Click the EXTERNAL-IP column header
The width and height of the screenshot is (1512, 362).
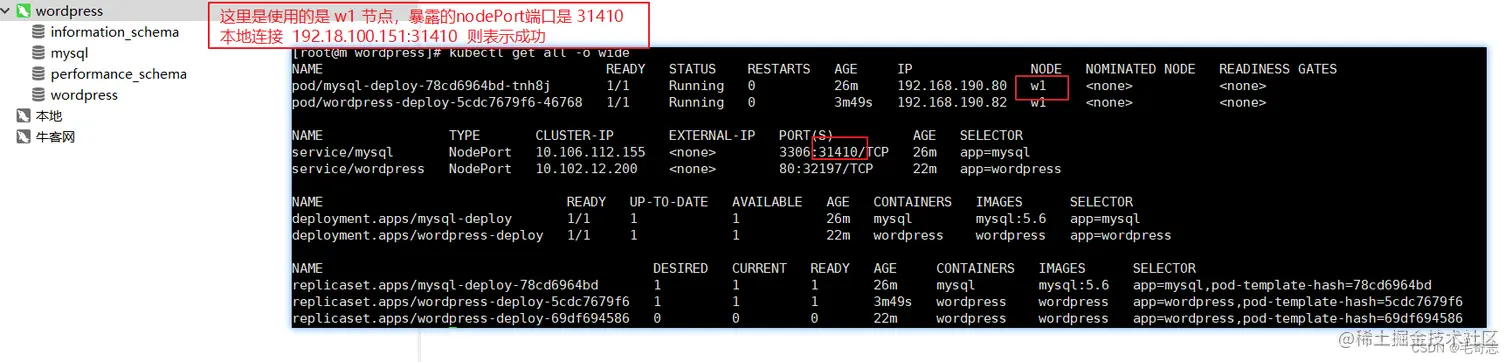pos(712,135)
